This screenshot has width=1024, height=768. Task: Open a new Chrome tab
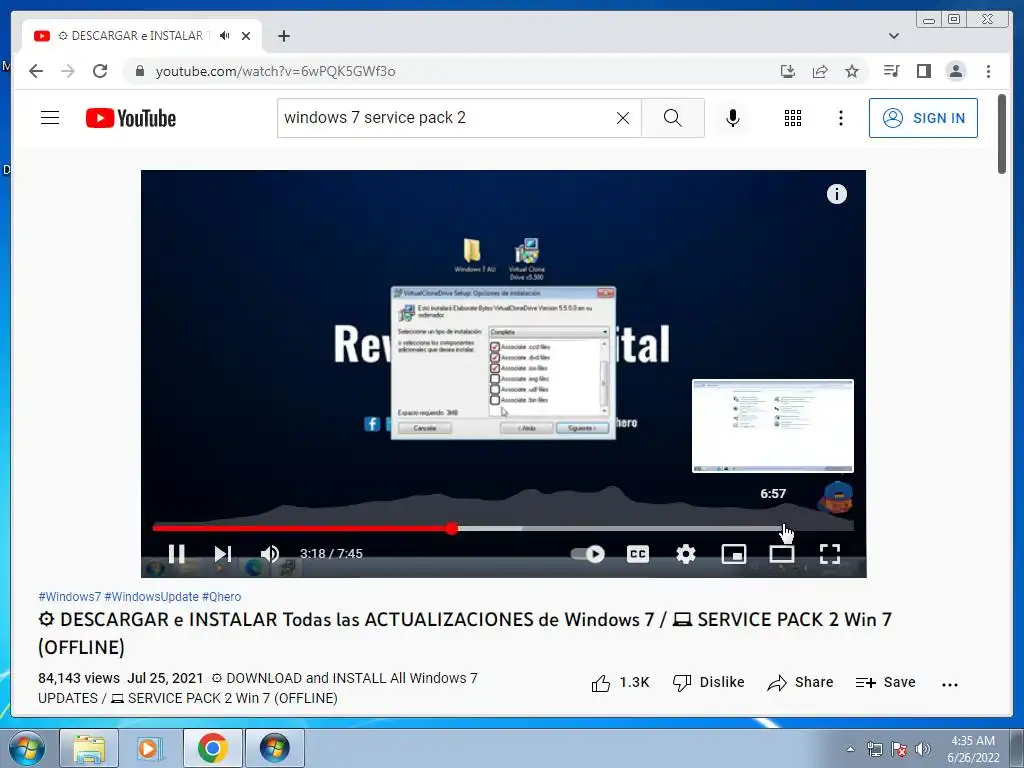[283, 36]
